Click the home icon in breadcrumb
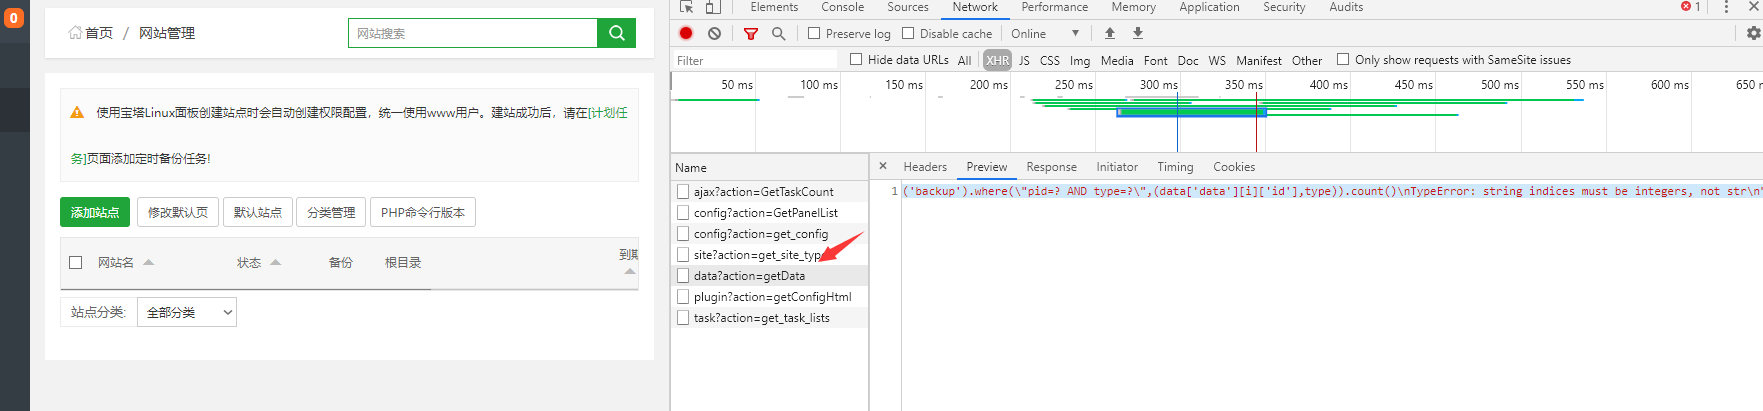The image size is (1763, 411). pyautogui.click(x=75, y=33)
